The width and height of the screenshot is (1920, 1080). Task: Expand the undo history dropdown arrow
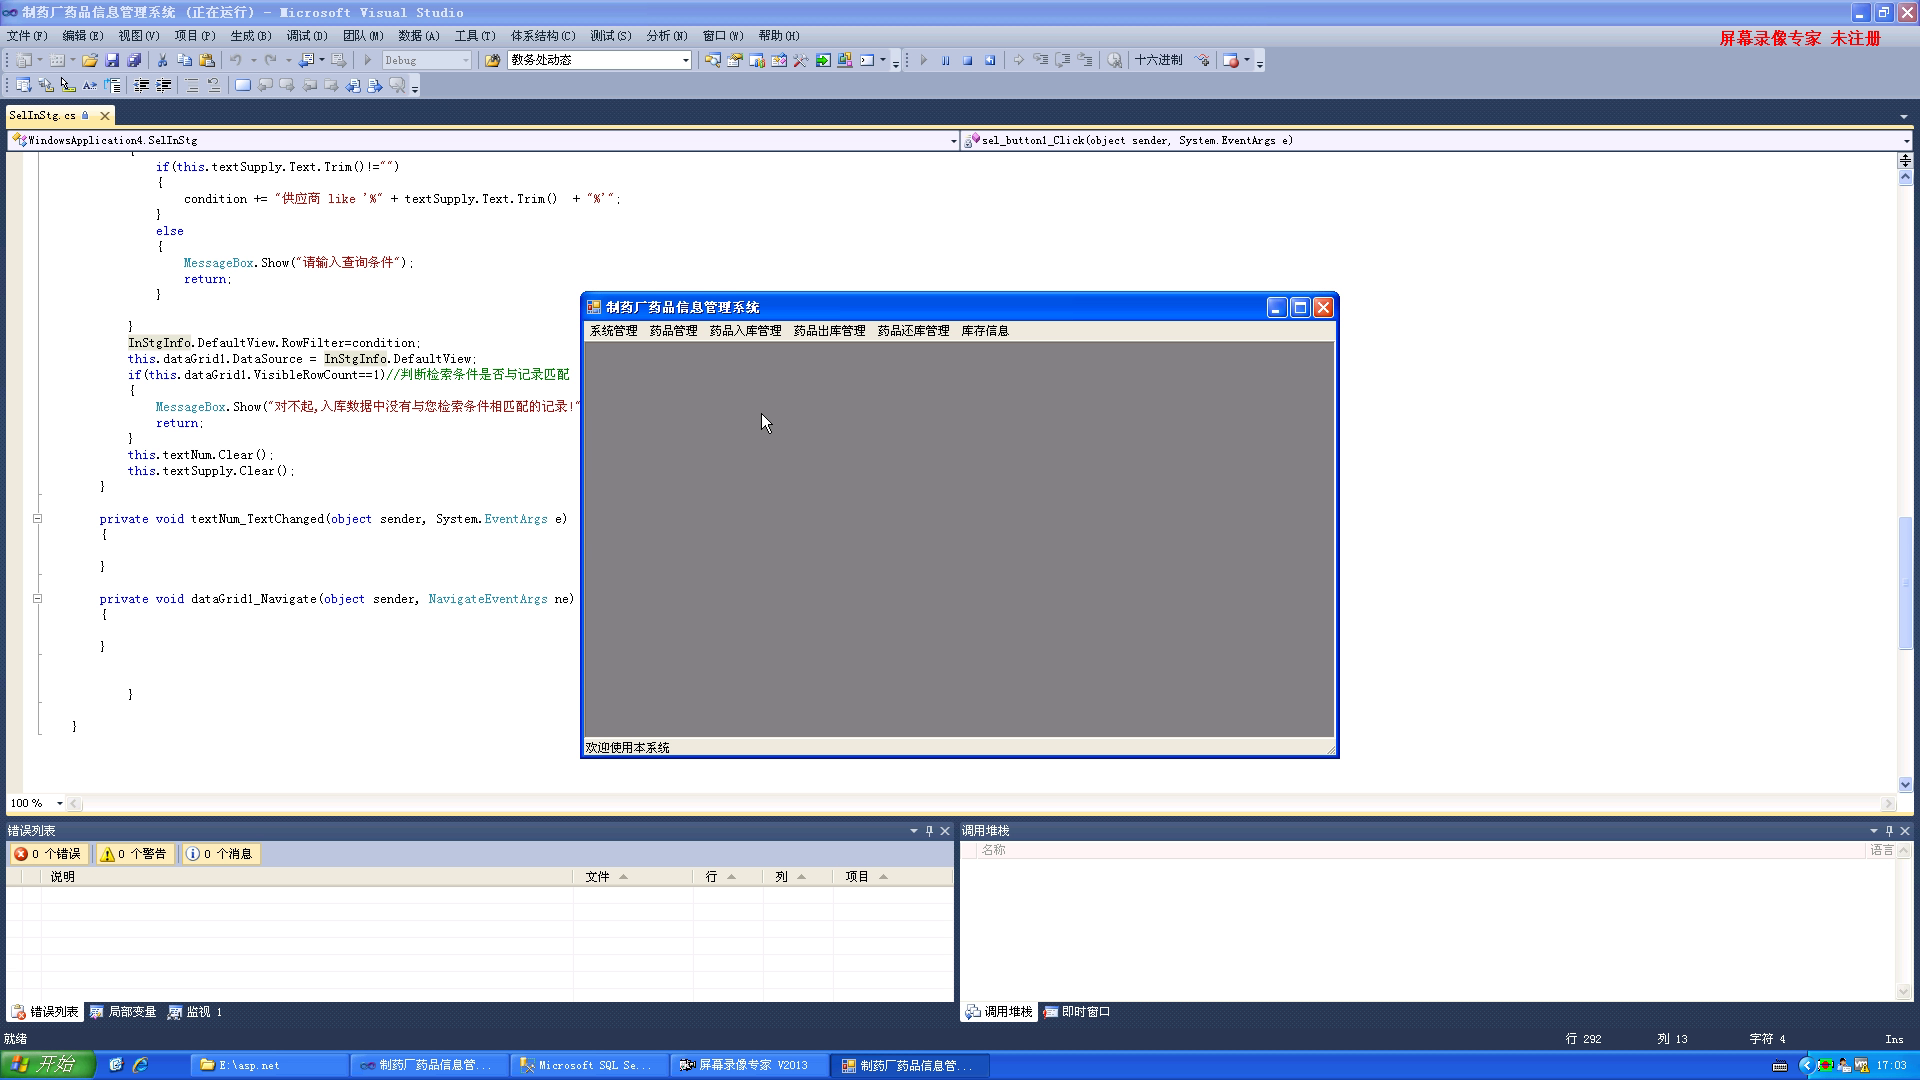pyautogui.click(x=253, y=60)
